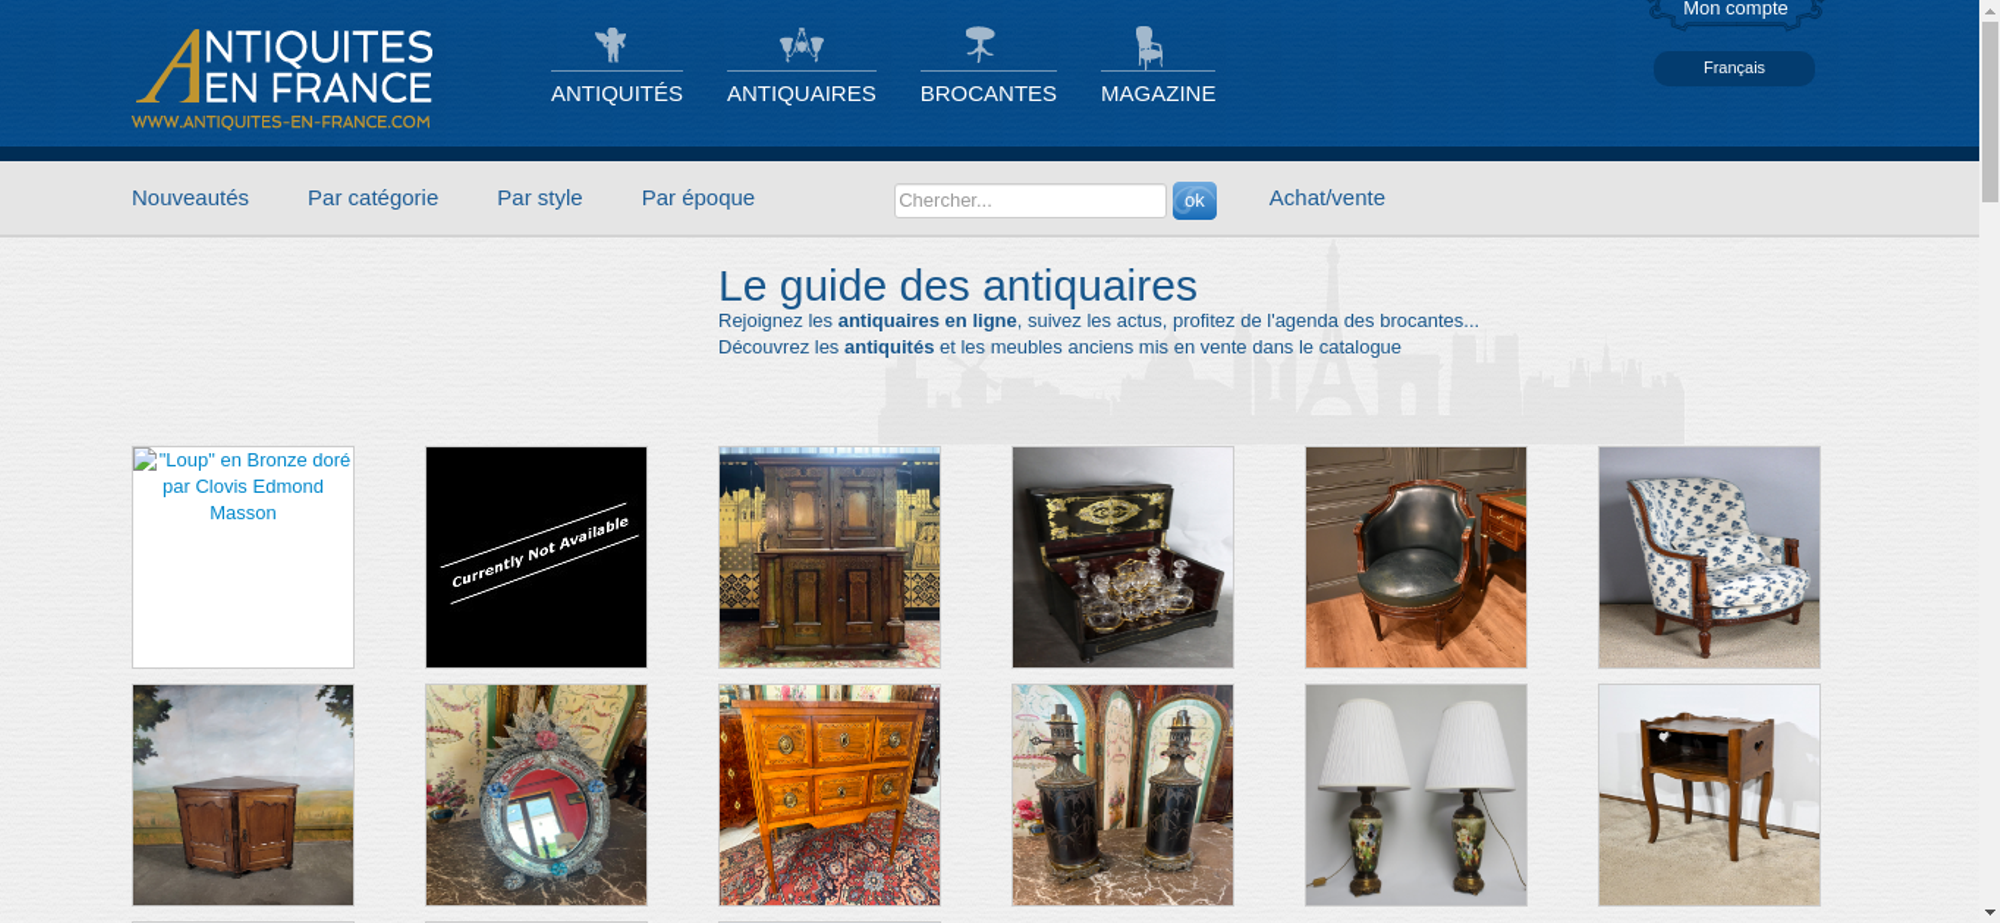Follow the Achat/vente link
The image size is (2000, 923).
[x=1327, y=198]
